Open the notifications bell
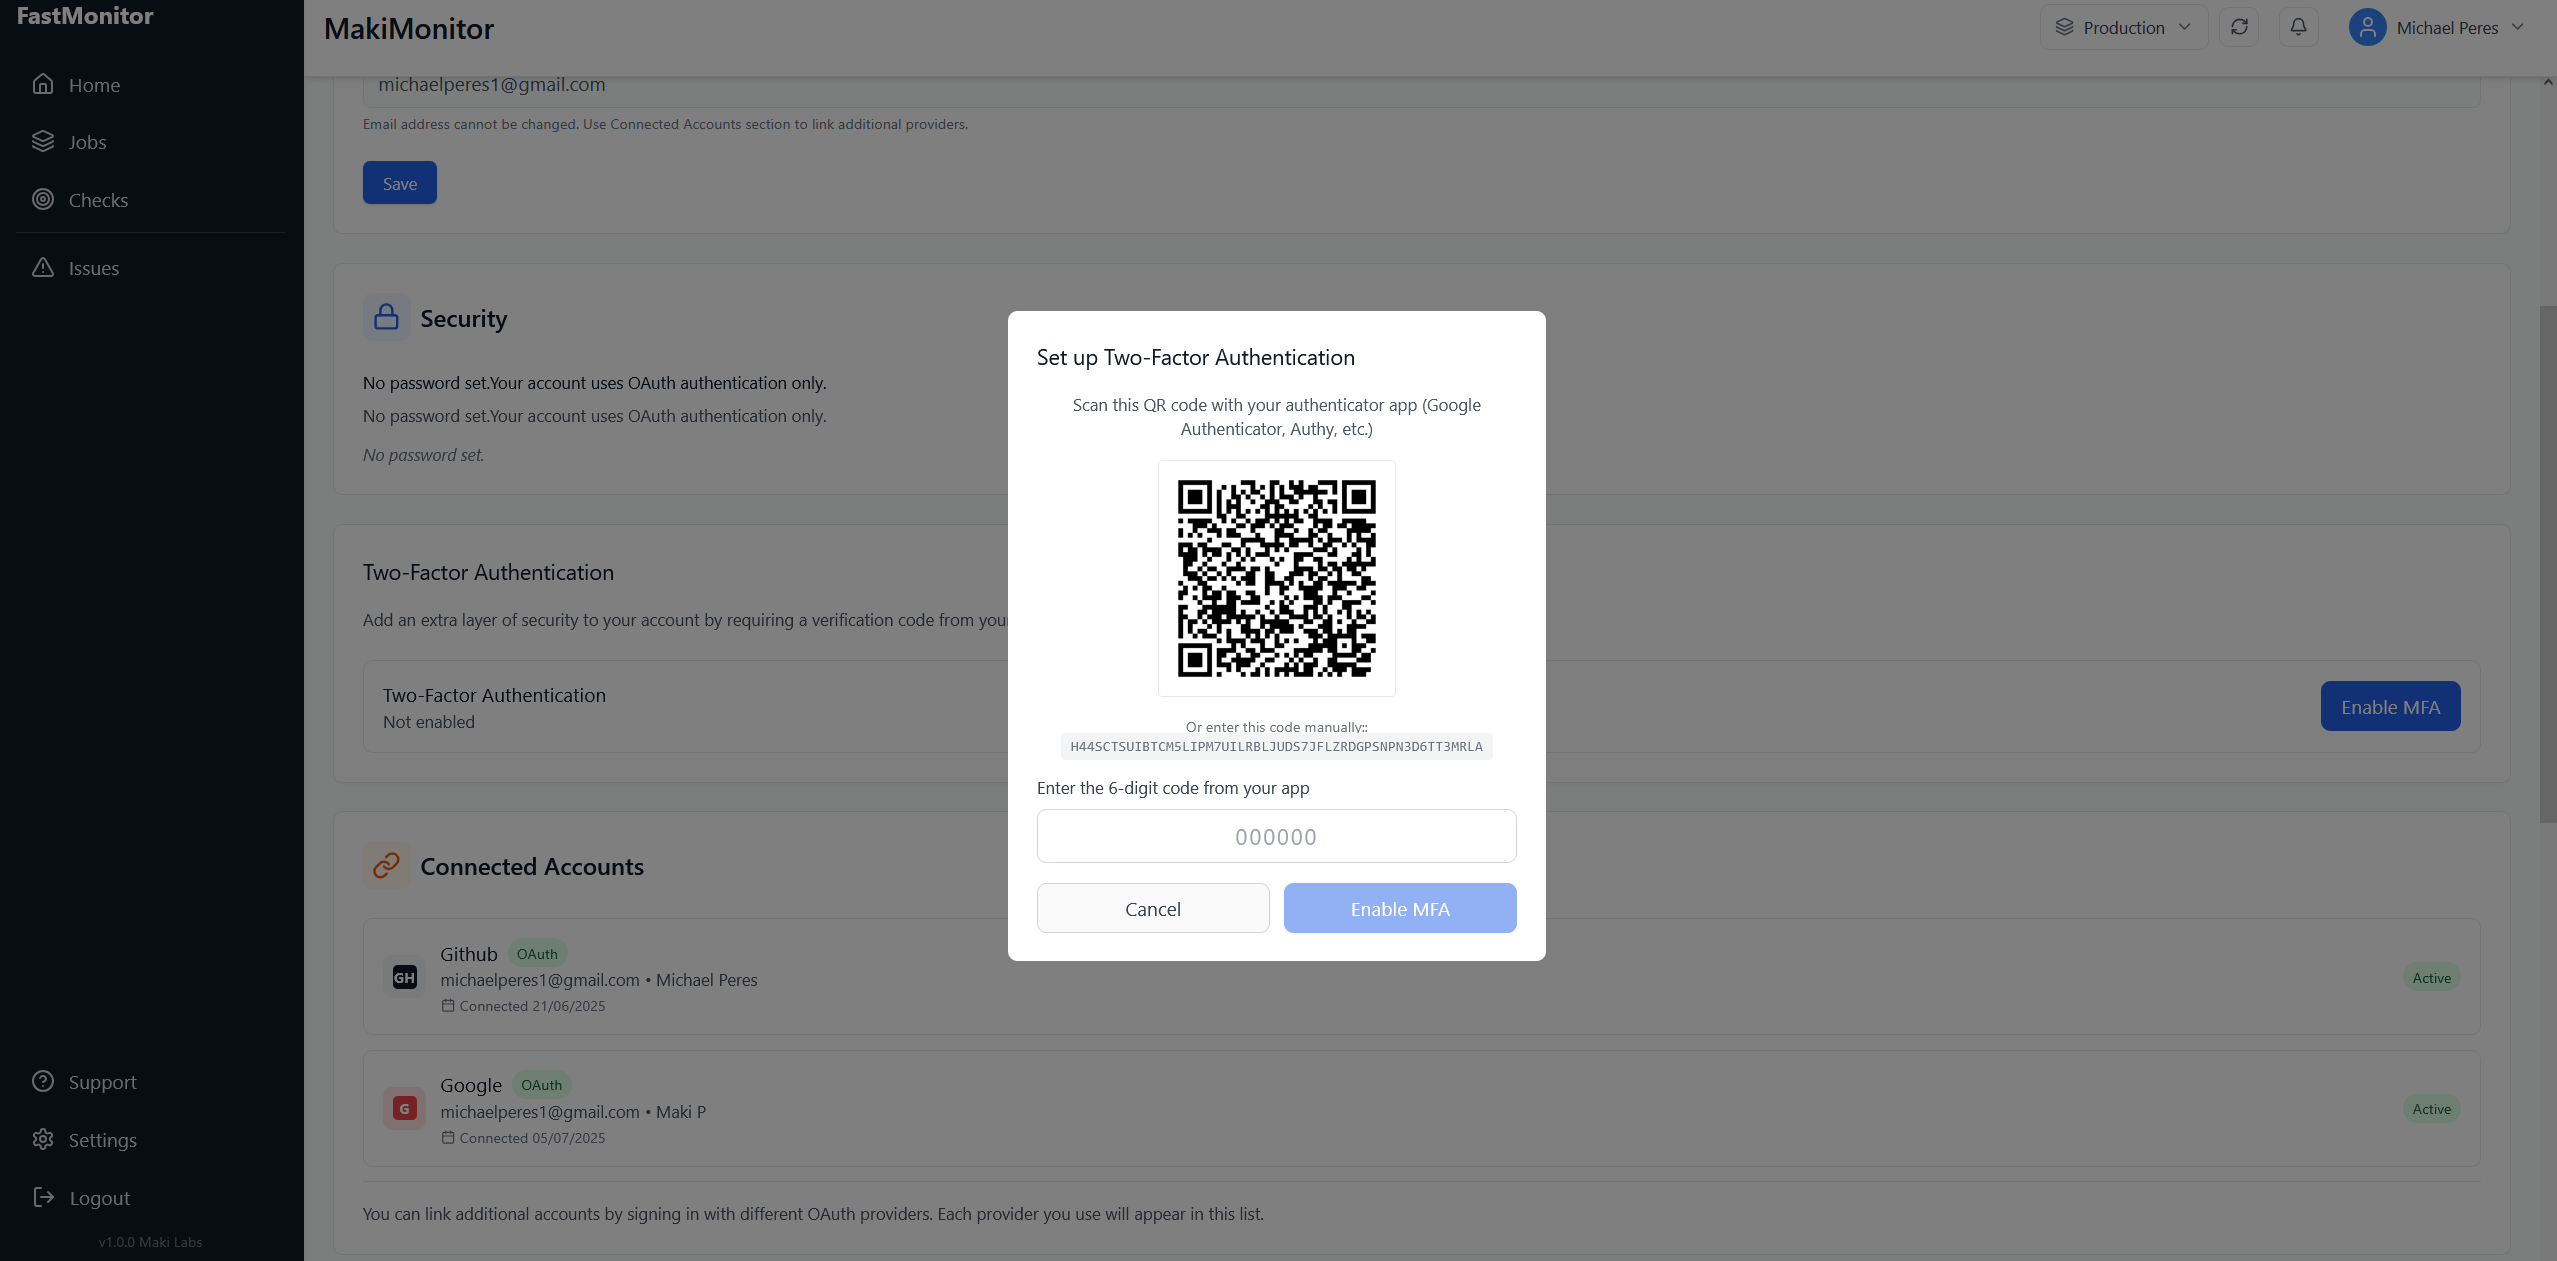Image resolution: width=2557 pixels, height=1261 pixels. point(2298,27)
